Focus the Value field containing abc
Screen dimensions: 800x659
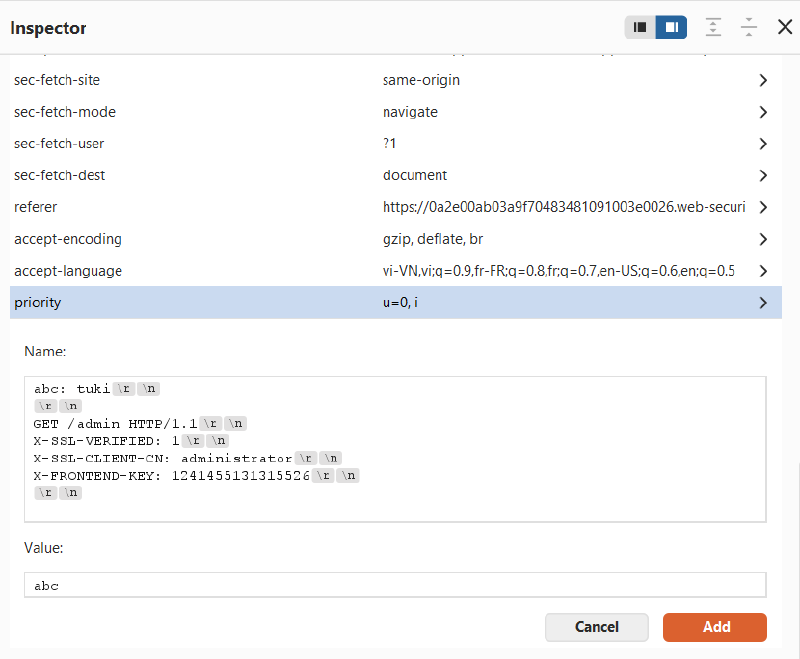tap(395, 585)
